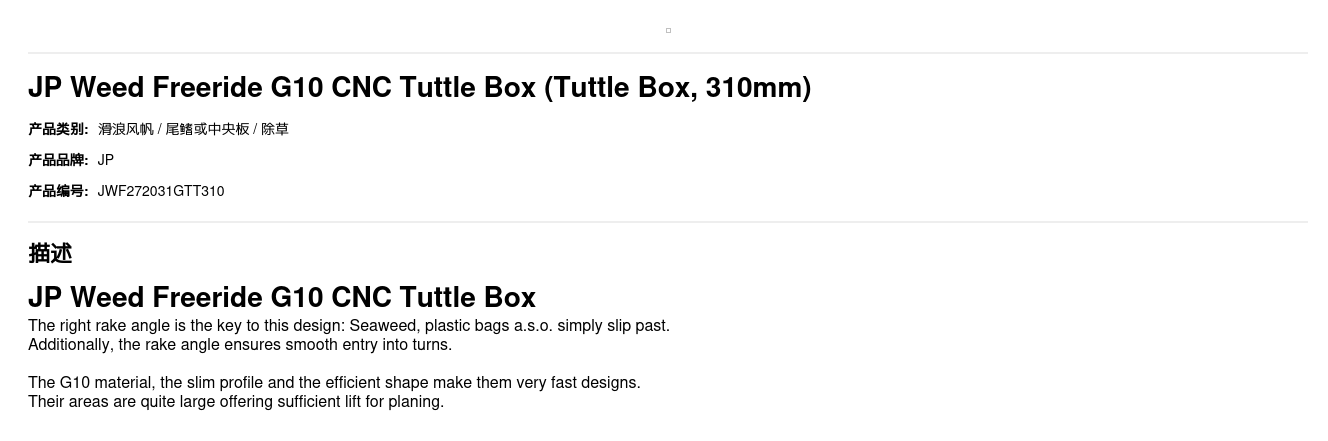Click the sentence starting 'The right rake angle'
The width and height of the screenshot is (1328, 441).
tap(349, 326)
